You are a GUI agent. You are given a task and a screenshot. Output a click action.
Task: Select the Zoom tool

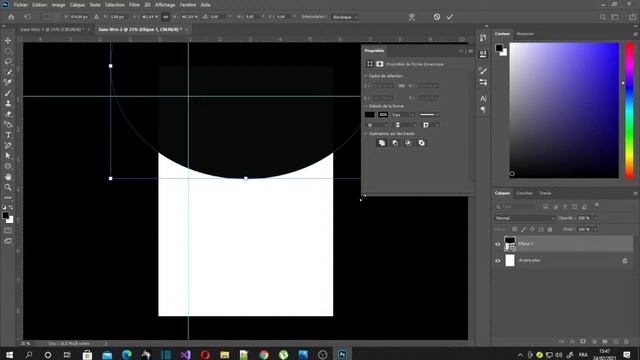pos(8,187)
